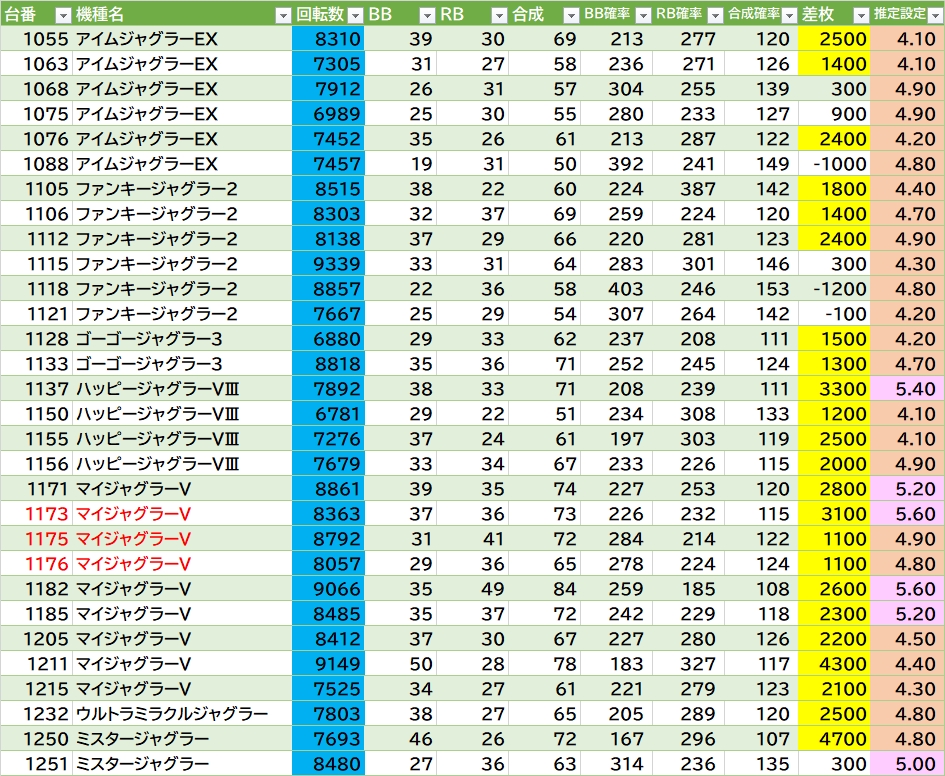Click the RB count 49 in row 1182
Image resolution: width=945 pixels, height=776 pixels.
(x=493, y=589)
